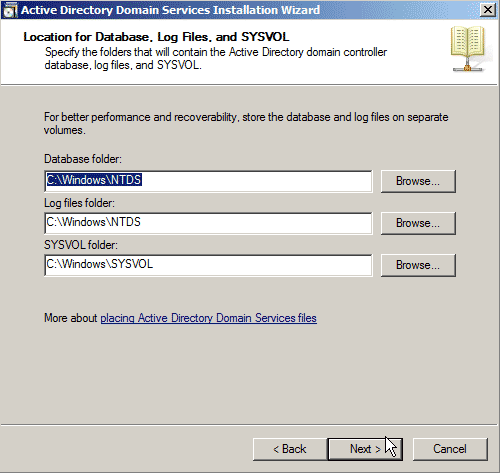Image resolution: width=500 pixels, height=473 pixels.
Task: Focus the Log files folder text box
Action: pos(208,223)
